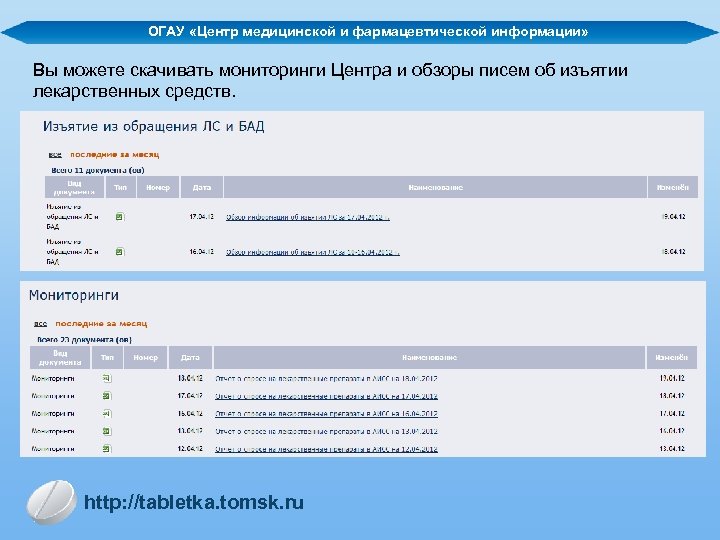Viewport: 720px width, 540px height.
Task: Open Excel file icon for 17.04.12 withdrawal review
Action: pos(120,216)
